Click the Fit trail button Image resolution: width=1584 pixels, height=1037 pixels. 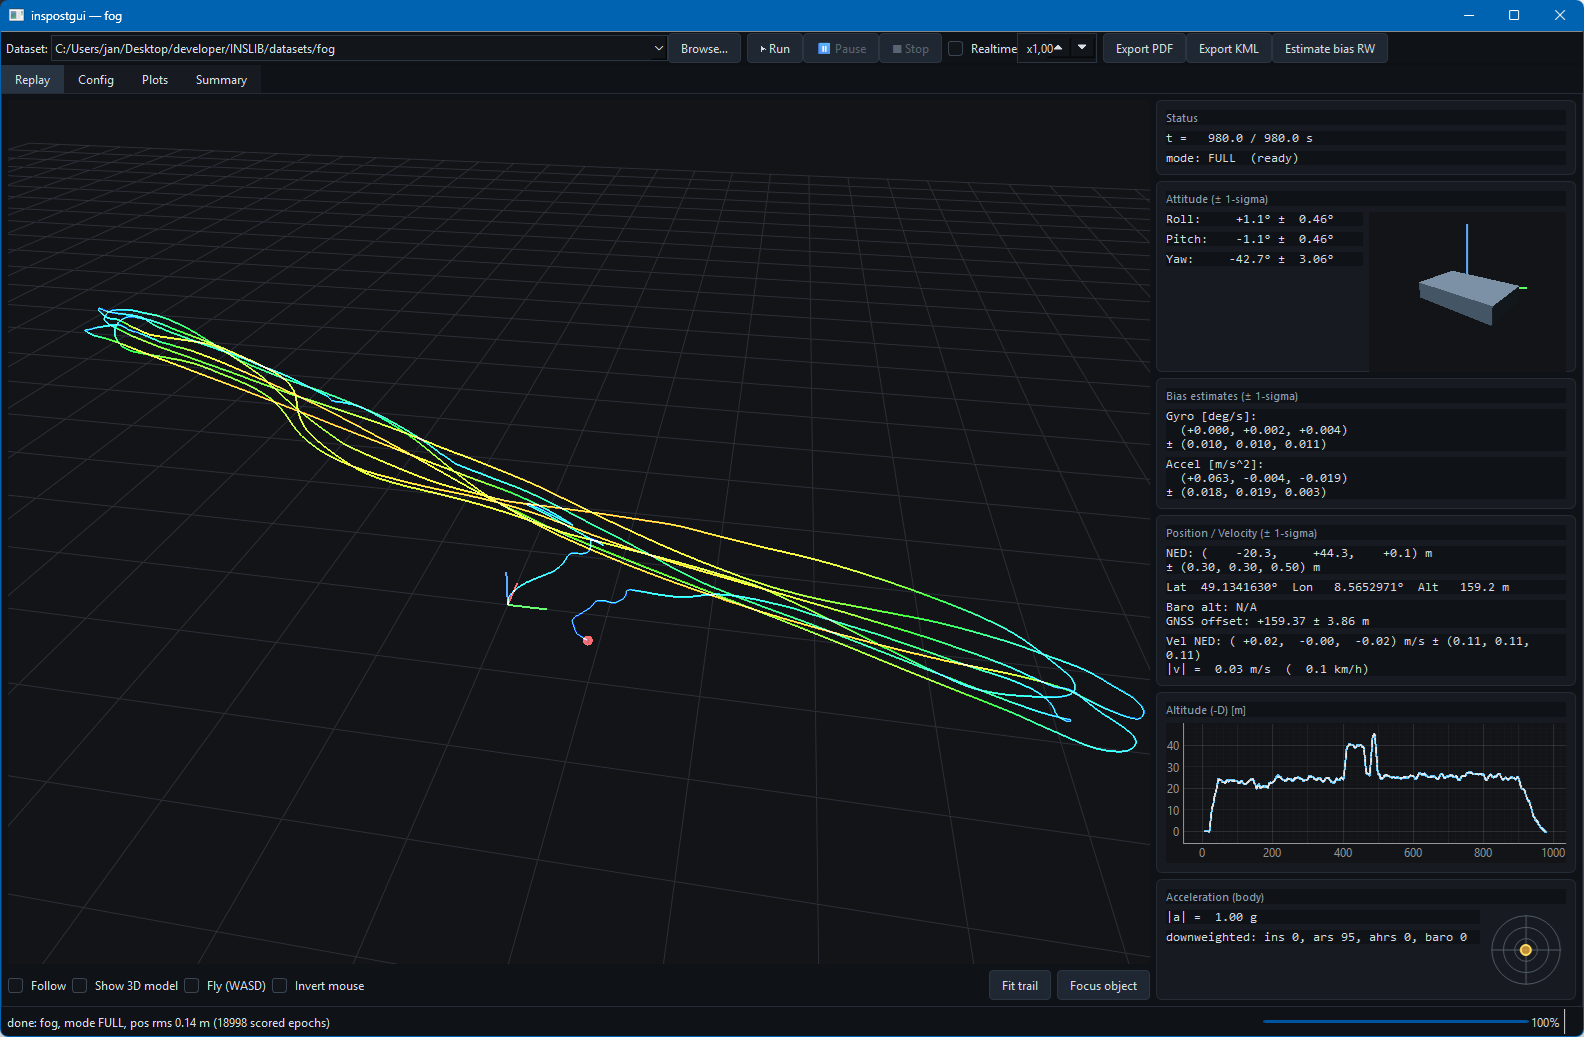coord(1020,986)
